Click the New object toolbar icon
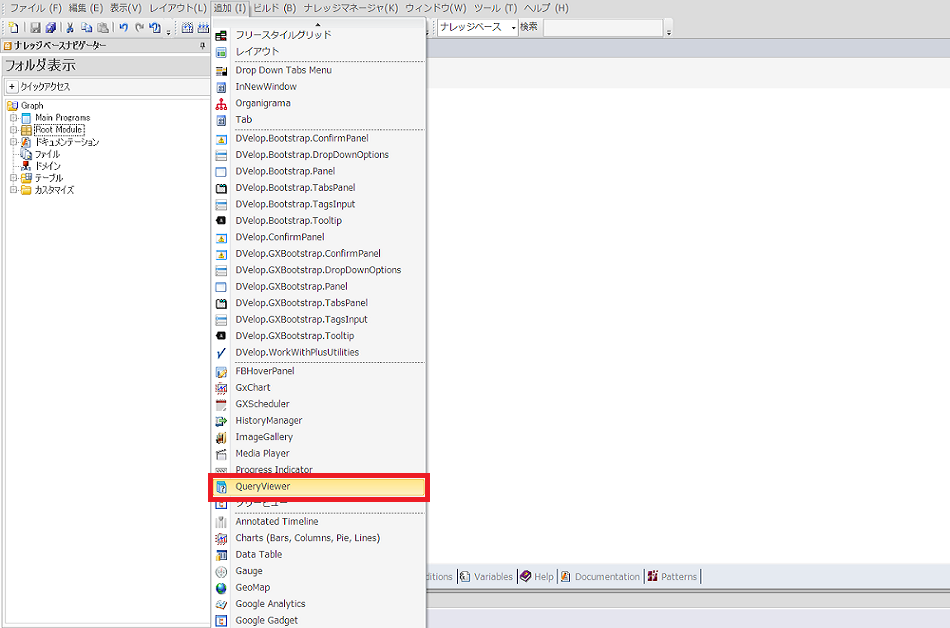Screen dimensions: 950x628 (x=13, y=28)
